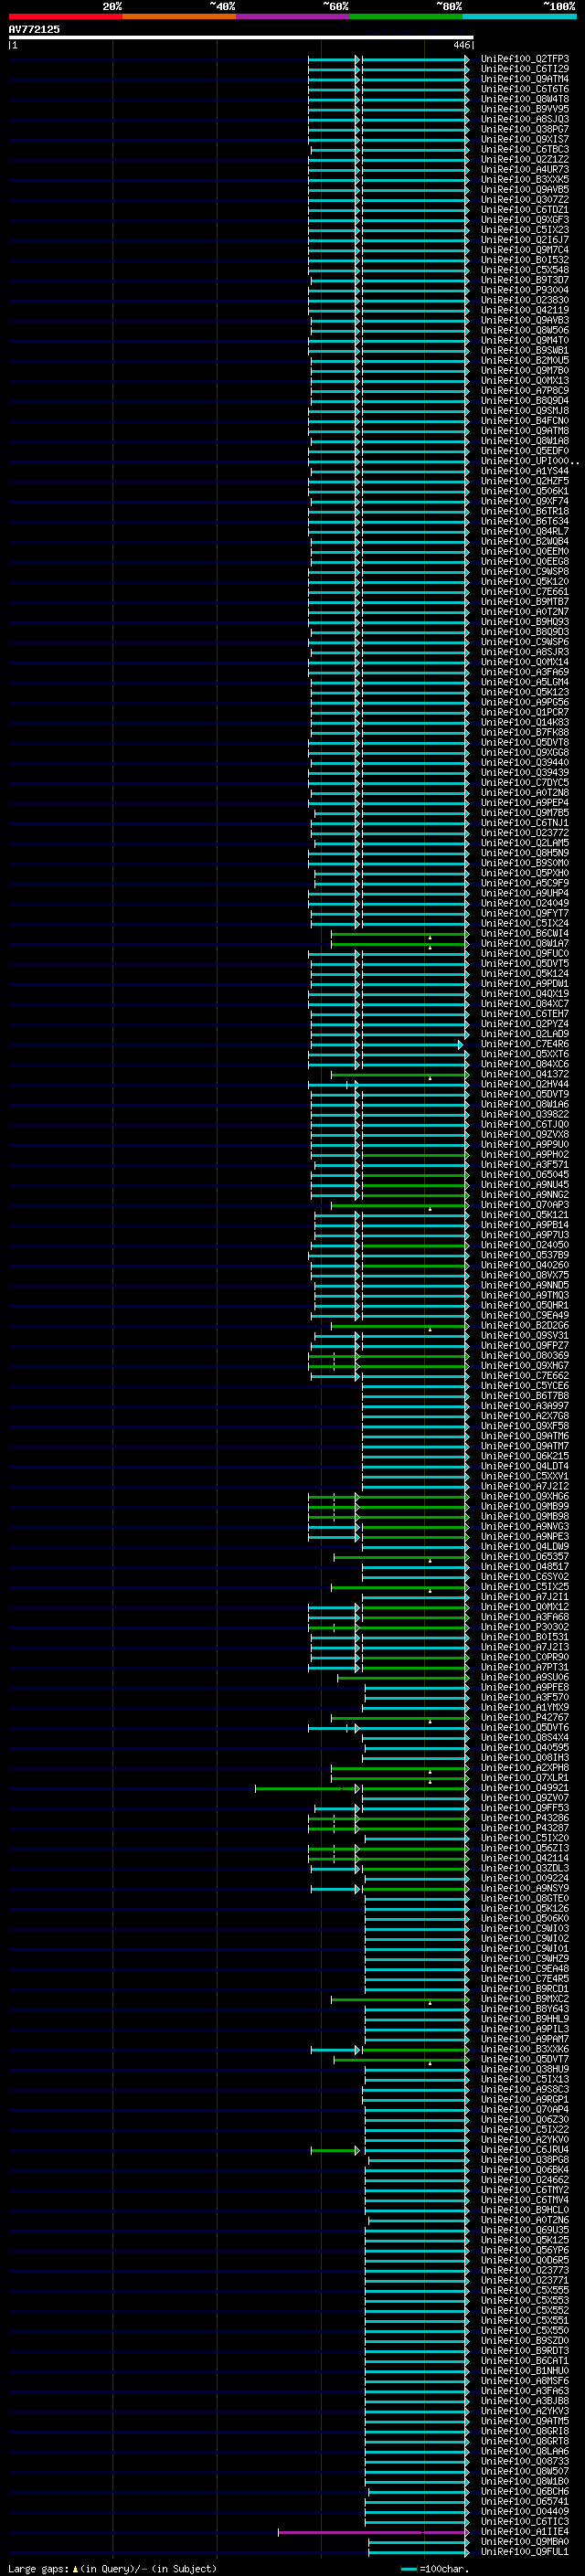Select the UniRef100_Q41372 label

coord(525,1074)
